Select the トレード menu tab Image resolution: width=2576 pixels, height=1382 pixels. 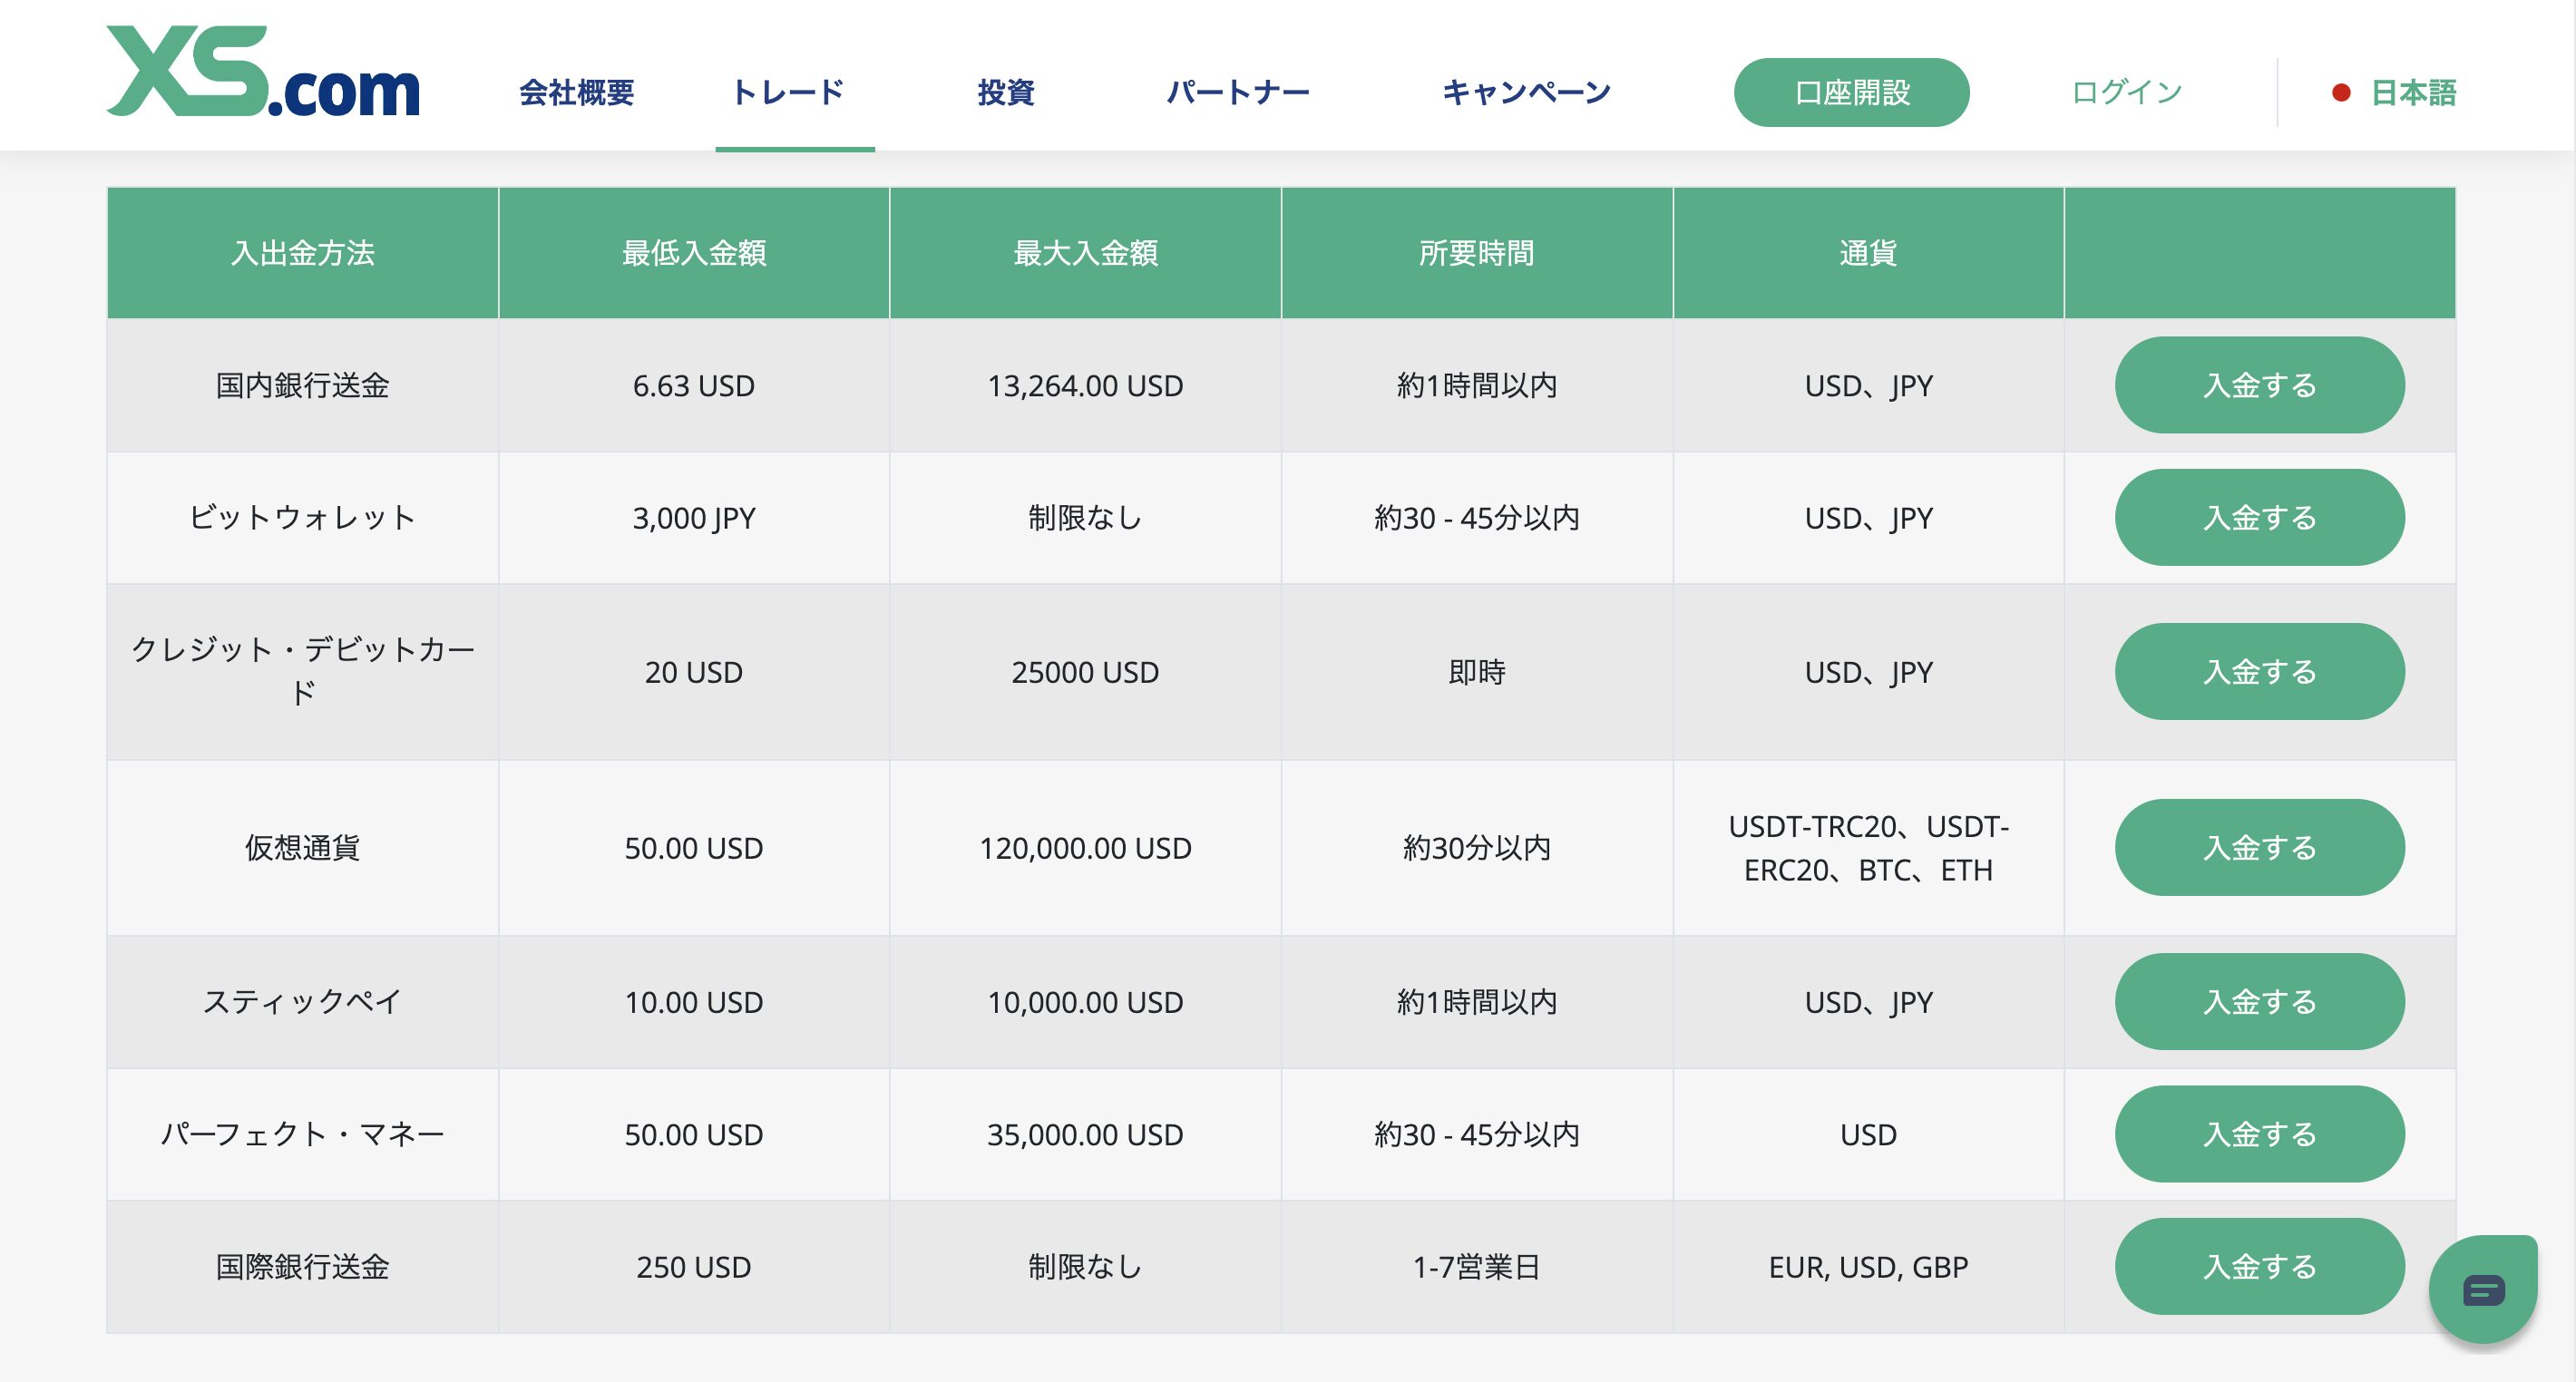pyautogui.click(x=788, y=93)
